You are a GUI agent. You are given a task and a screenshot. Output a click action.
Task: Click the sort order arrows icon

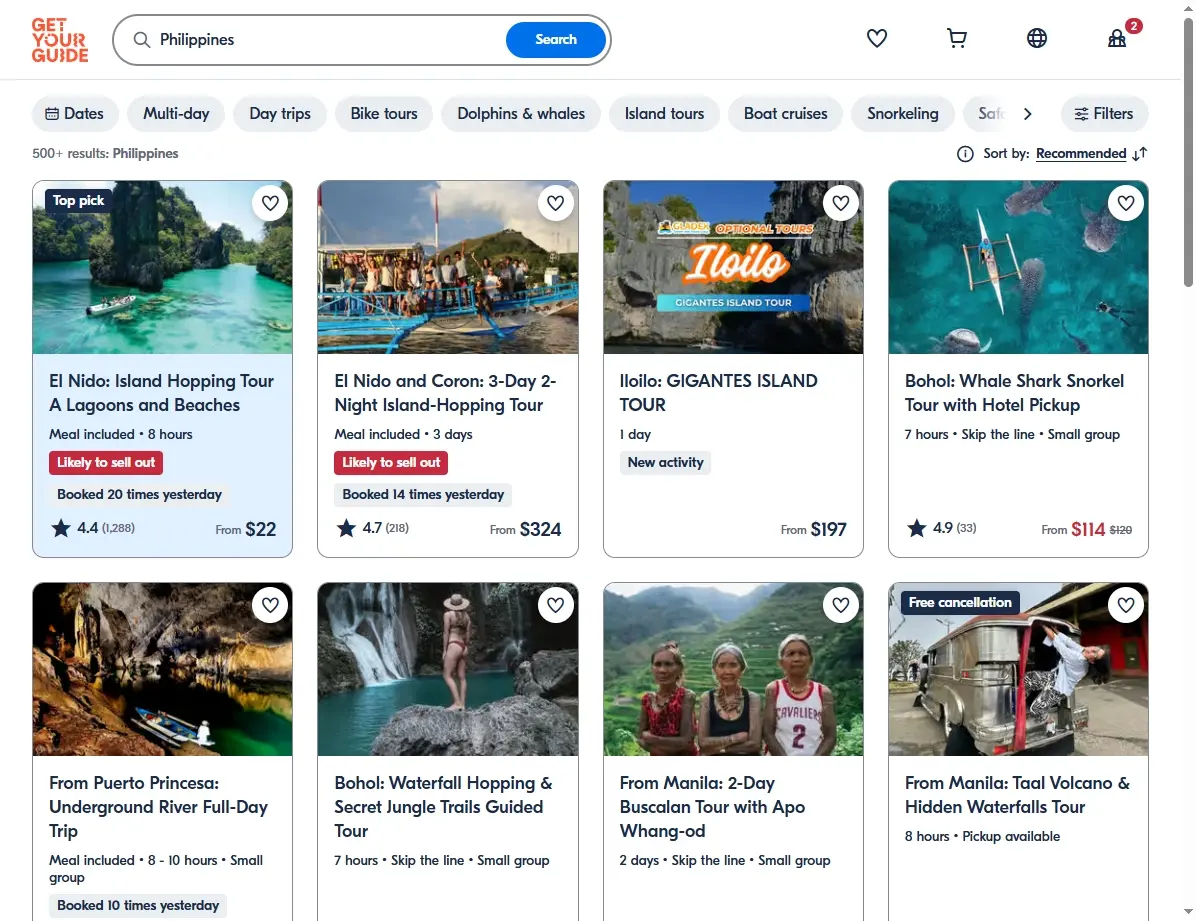point(1140,154)
